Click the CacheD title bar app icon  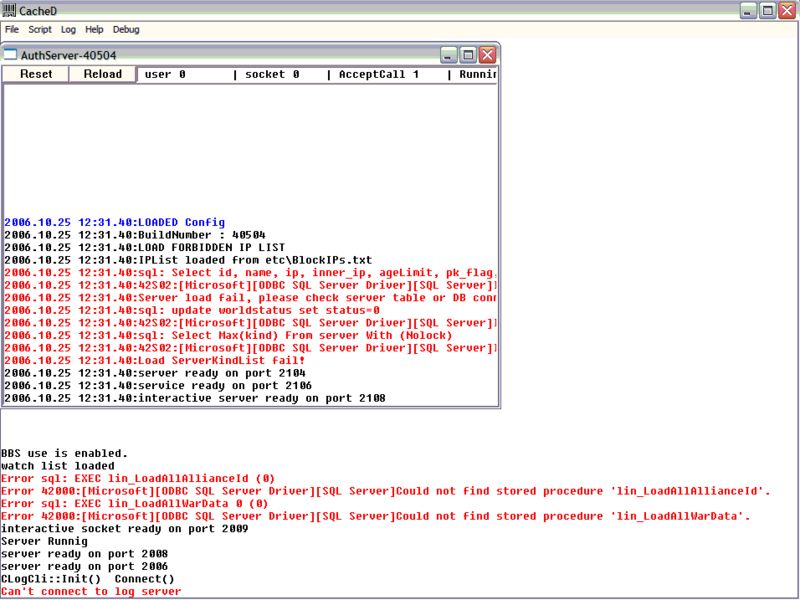coord(10,10)
